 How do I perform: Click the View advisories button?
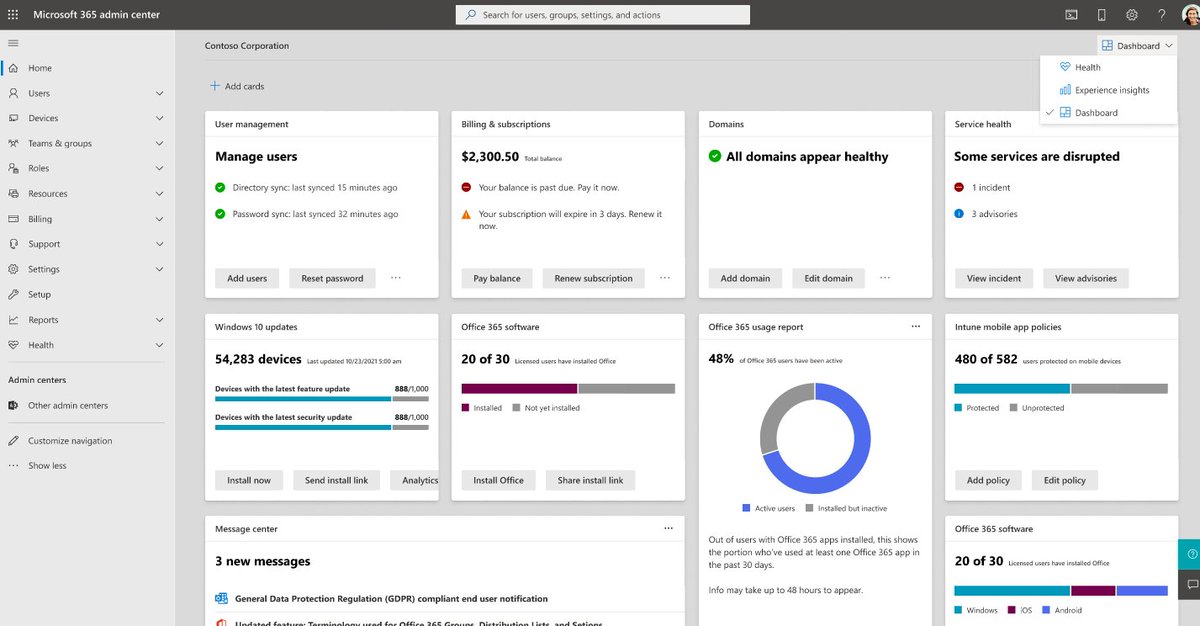pyautogui.click(x=1086, y=278)
